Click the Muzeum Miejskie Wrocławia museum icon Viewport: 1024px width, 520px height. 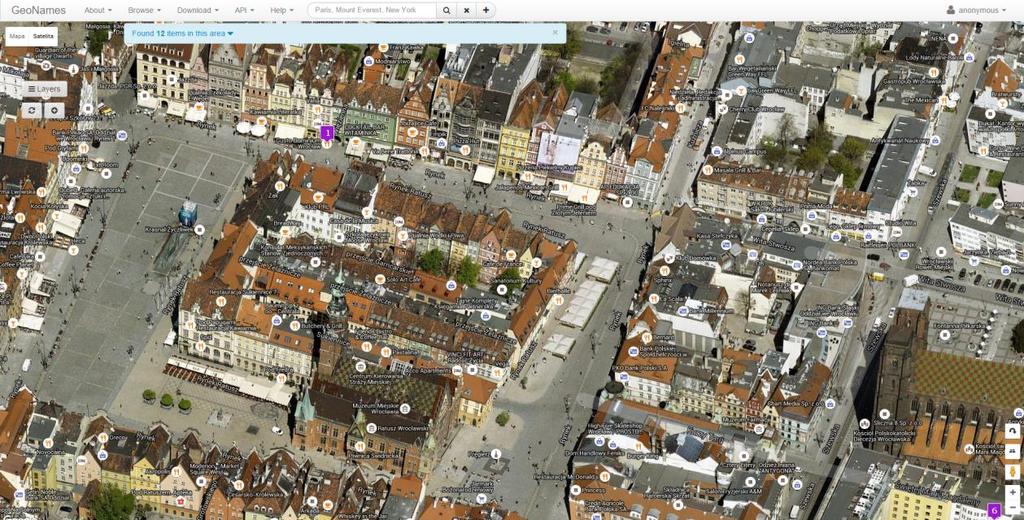tap(405, 408)
